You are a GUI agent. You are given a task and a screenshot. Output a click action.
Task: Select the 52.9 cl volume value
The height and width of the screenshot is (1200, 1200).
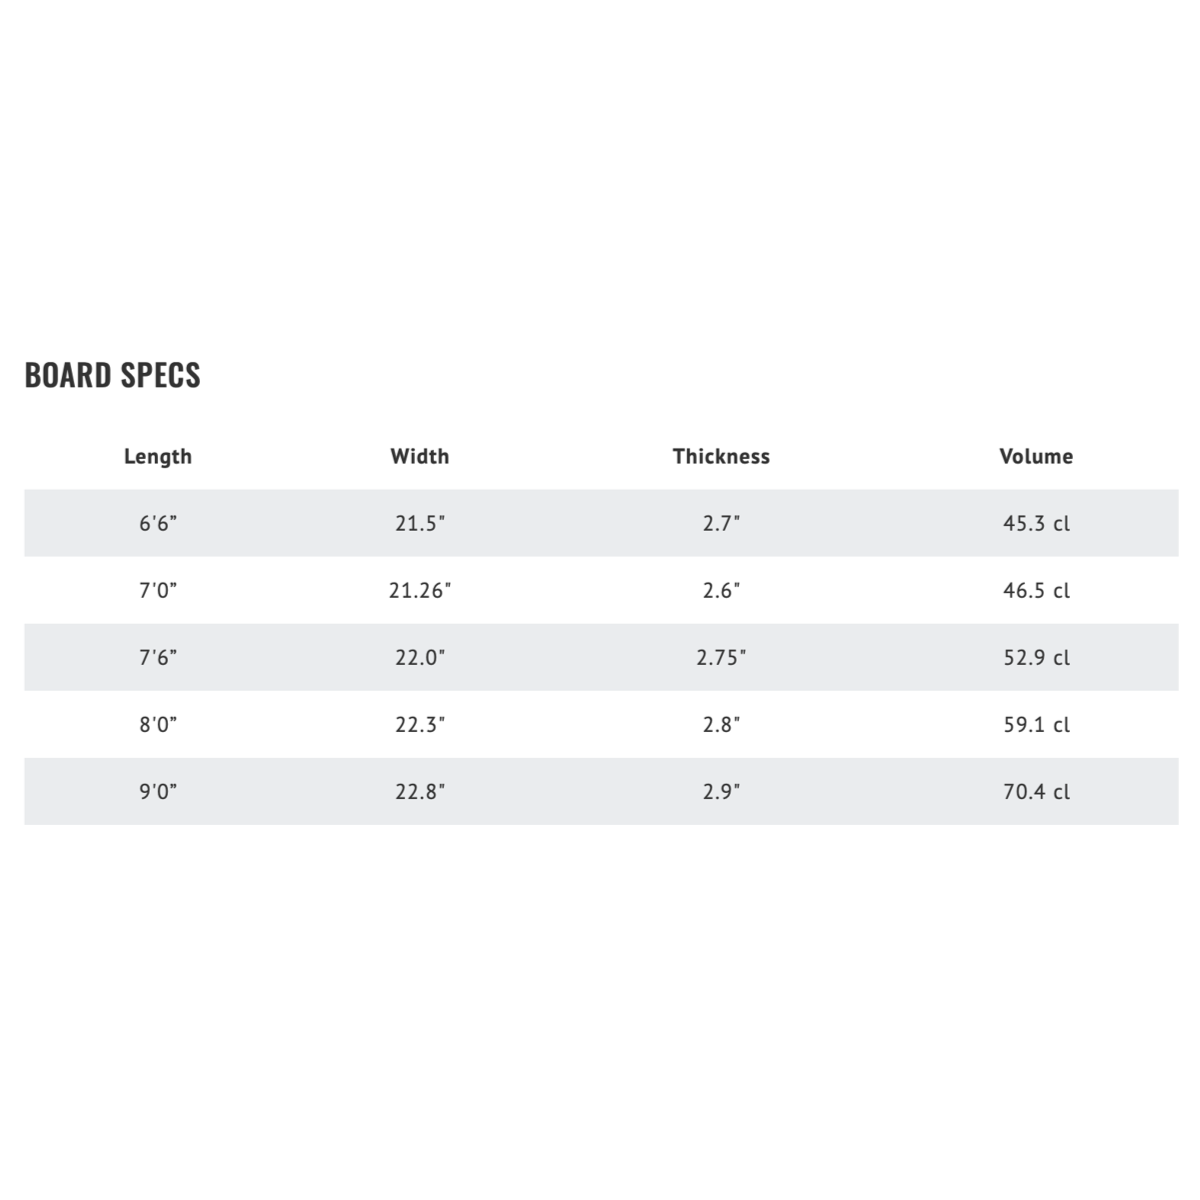coord(1036,658)
